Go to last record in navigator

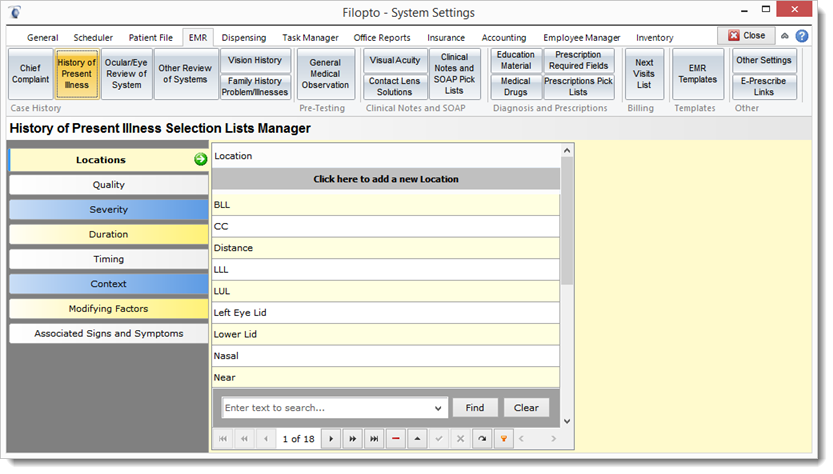[x=374, y=439]
